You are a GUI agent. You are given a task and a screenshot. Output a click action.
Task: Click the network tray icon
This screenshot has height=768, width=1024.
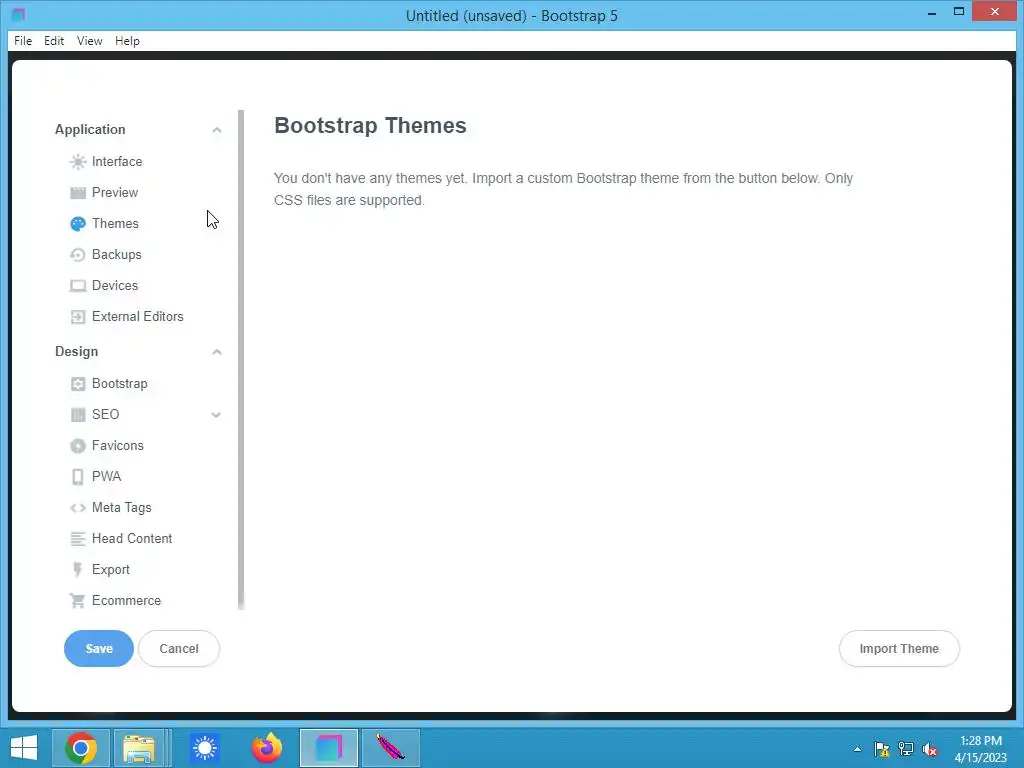tap(906, 750)
